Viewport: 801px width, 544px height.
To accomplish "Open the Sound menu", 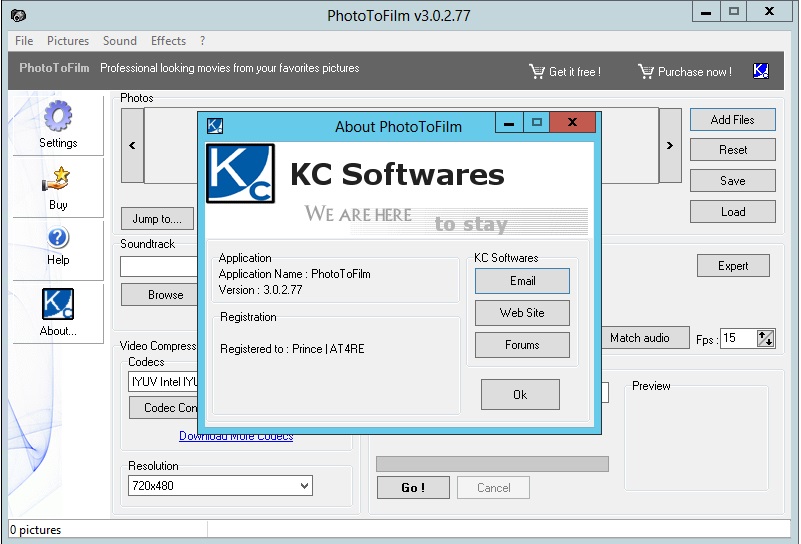I will pos(120,41).
